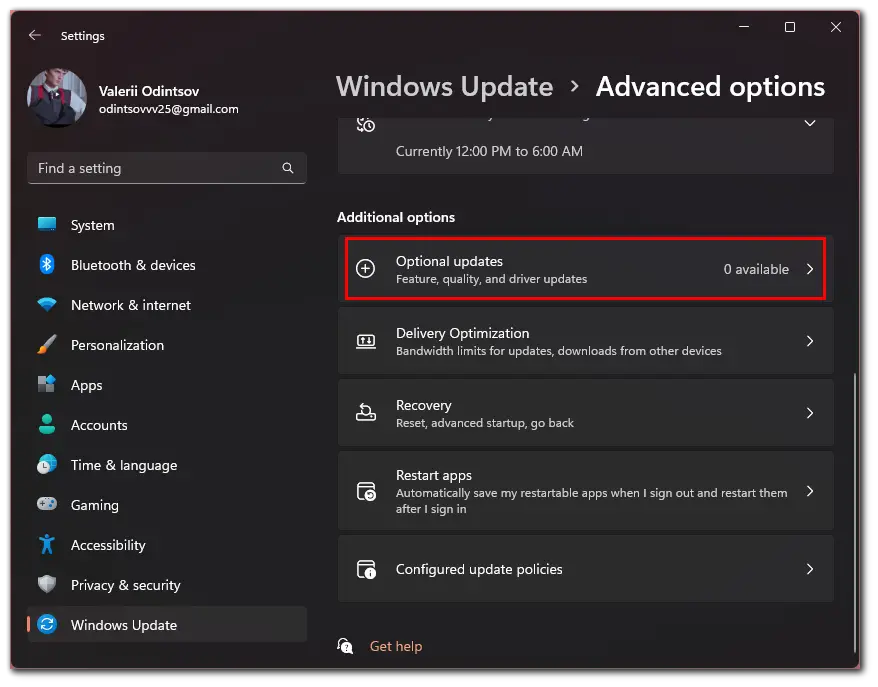The height and width of the screenshot is (687, 878).
Task: Click the Configured update policies chevron
Action: [810, 569]
